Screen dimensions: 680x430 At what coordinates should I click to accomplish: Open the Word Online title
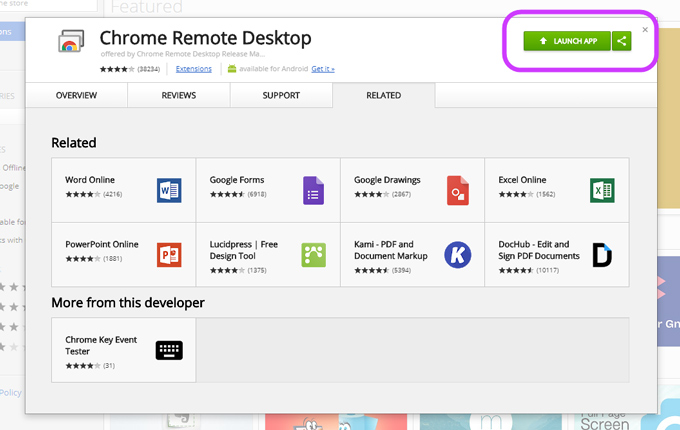pyautogui.click(x=90, y=180)
